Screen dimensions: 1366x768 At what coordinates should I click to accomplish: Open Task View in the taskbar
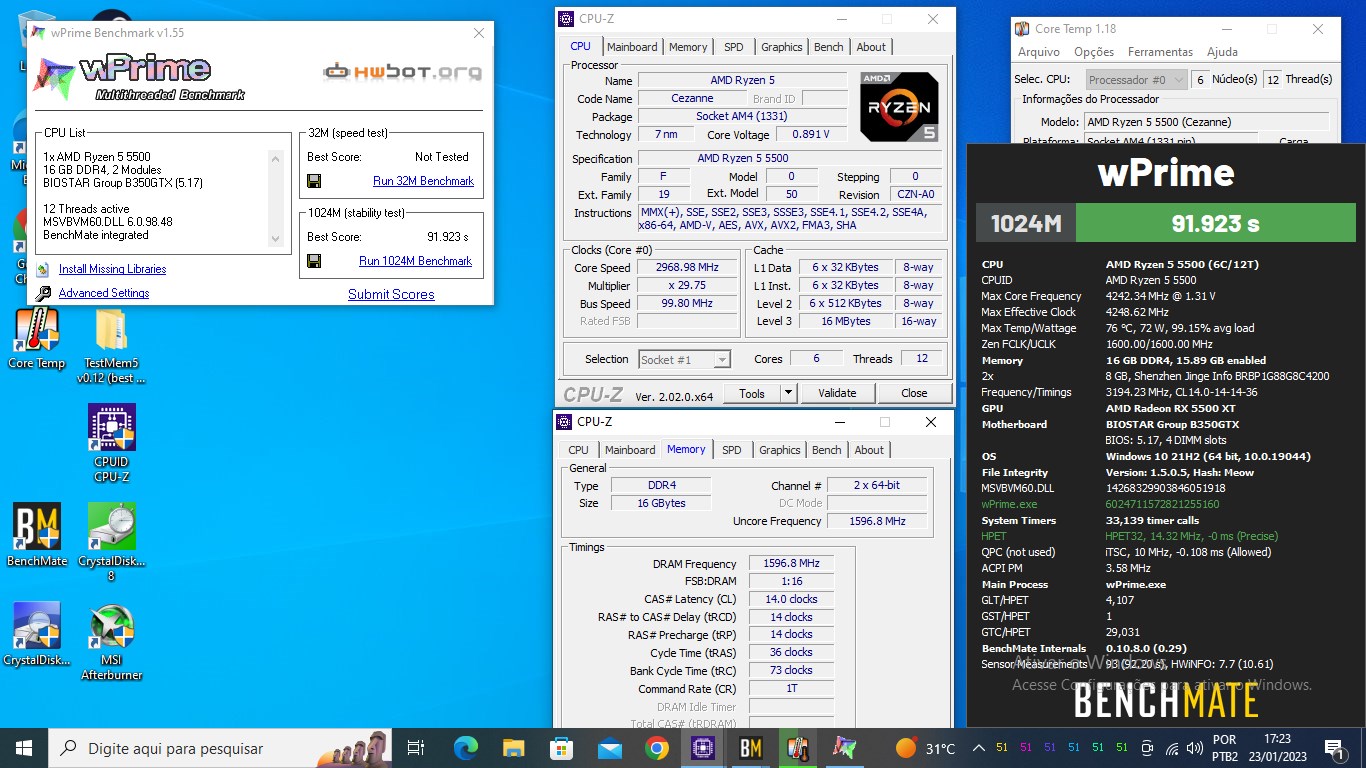point(416,747)
